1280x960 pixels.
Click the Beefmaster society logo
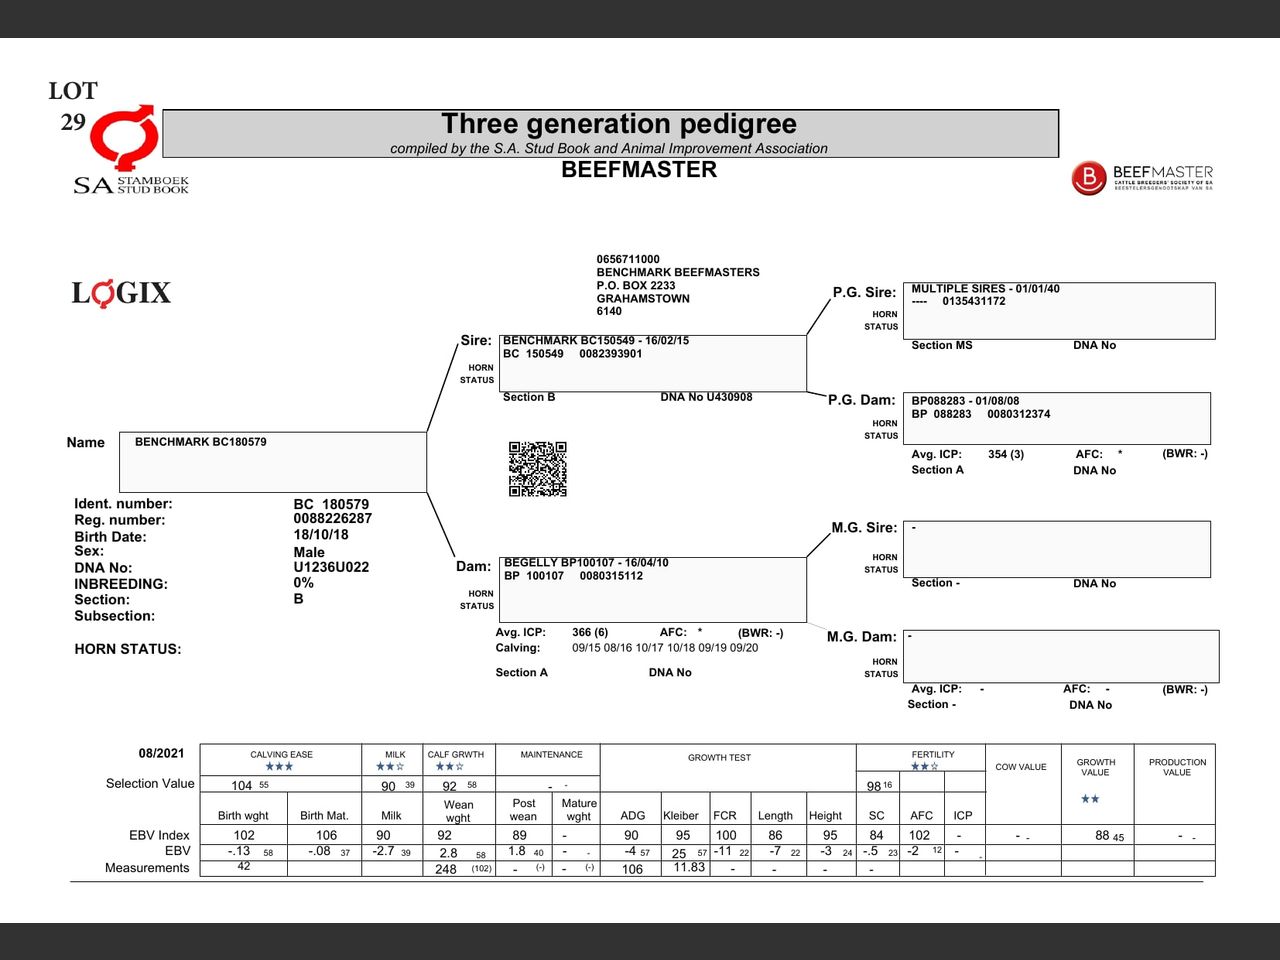(1142, 177)
